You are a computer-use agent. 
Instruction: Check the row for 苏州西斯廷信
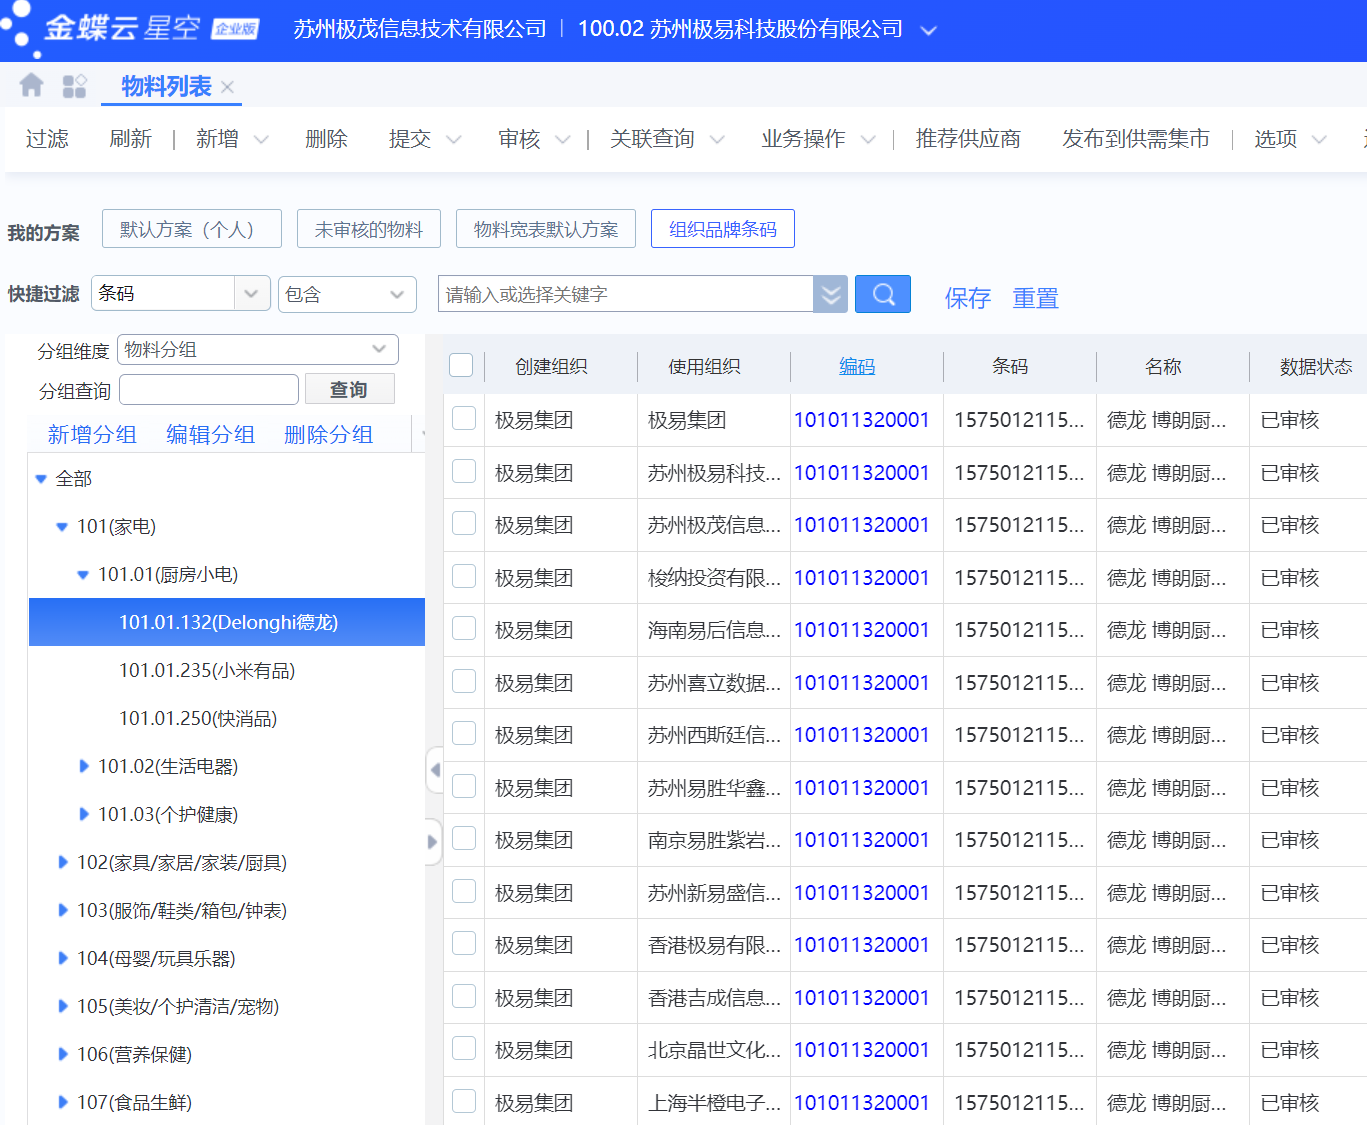point(464,734)
